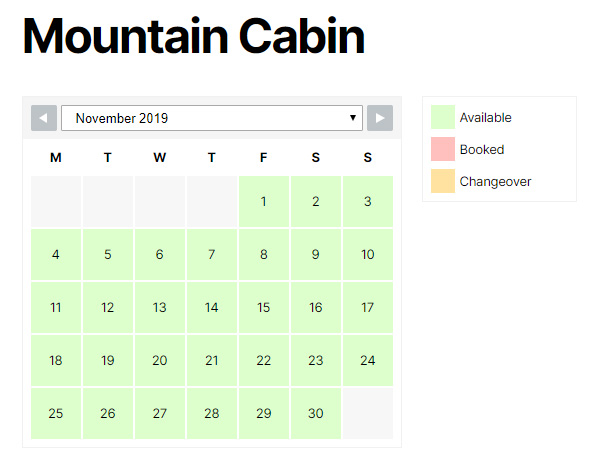609x460 pixels.
Task: Click the red Booked legend swatch
Action: point(442,150)
